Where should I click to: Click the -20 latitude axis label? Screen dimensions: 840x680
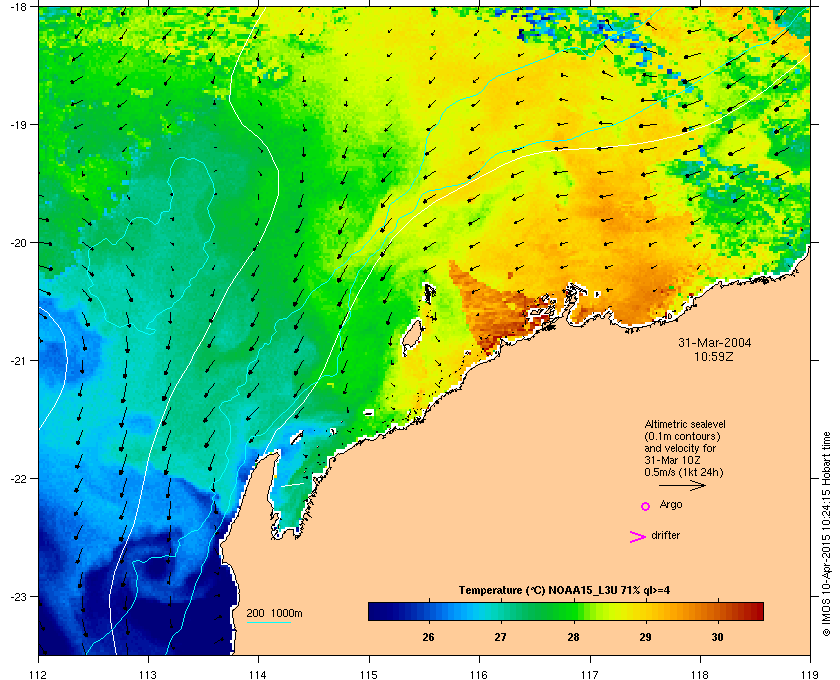point(20,242)
